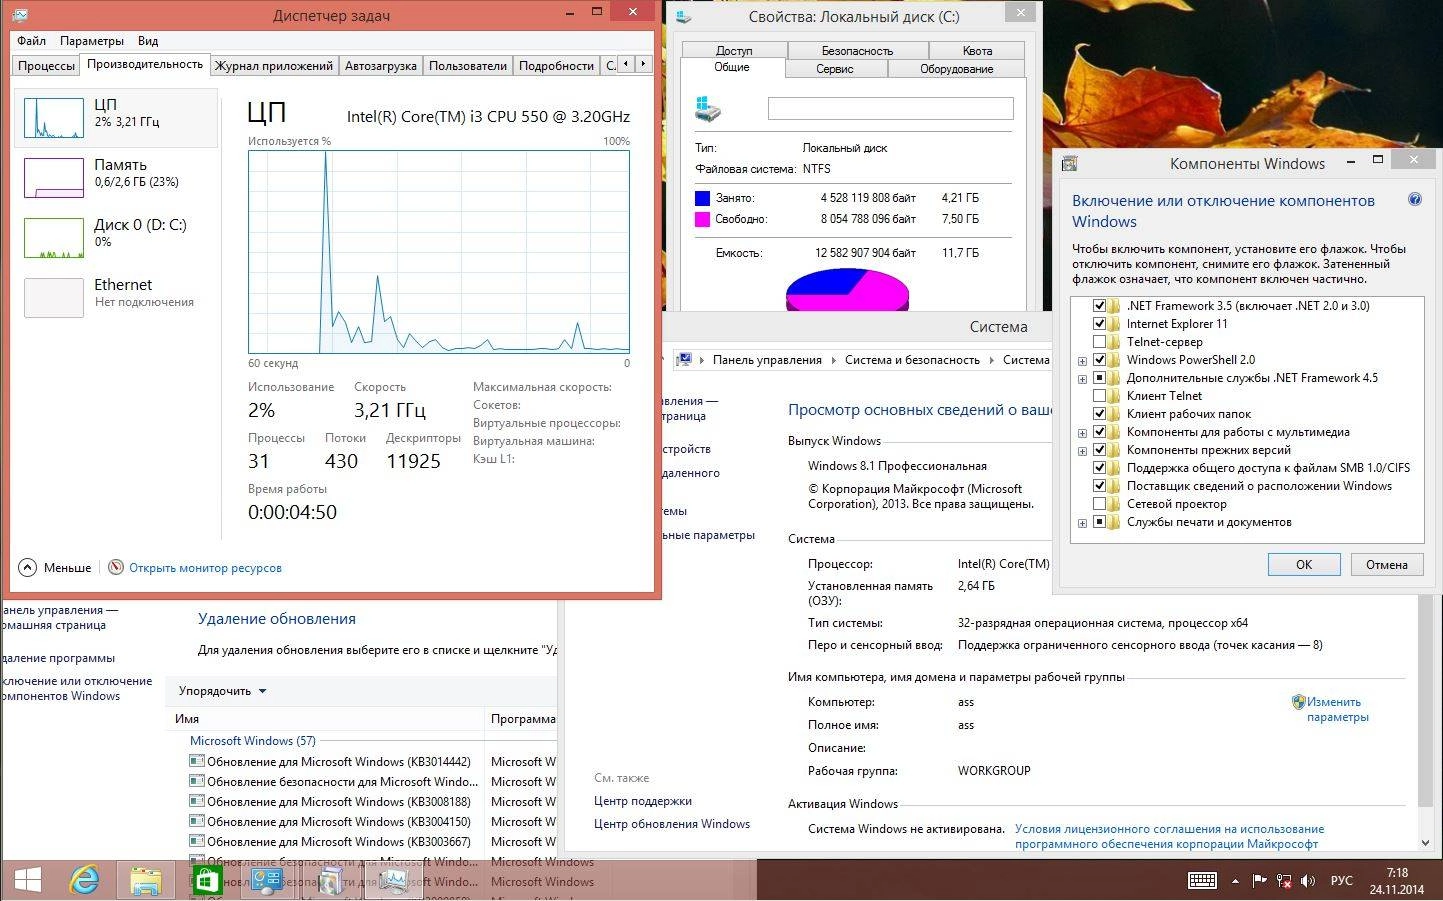
Task: Click help icon in Компоненты Windows dialog
Action: pos(1415,200)
